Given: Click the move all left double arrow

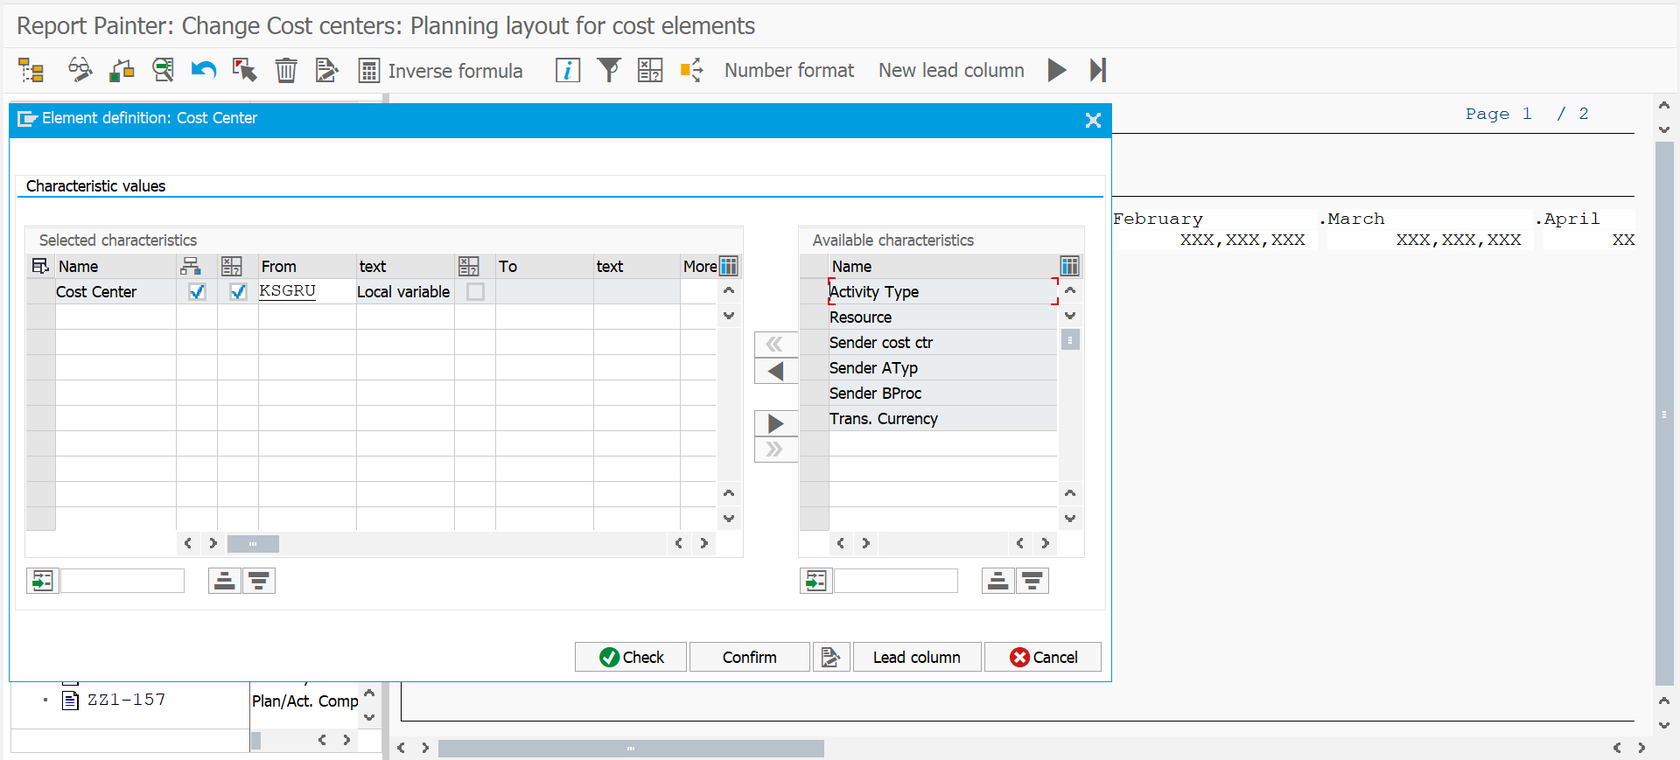Looking at the screenshot, I should [775, 344].
